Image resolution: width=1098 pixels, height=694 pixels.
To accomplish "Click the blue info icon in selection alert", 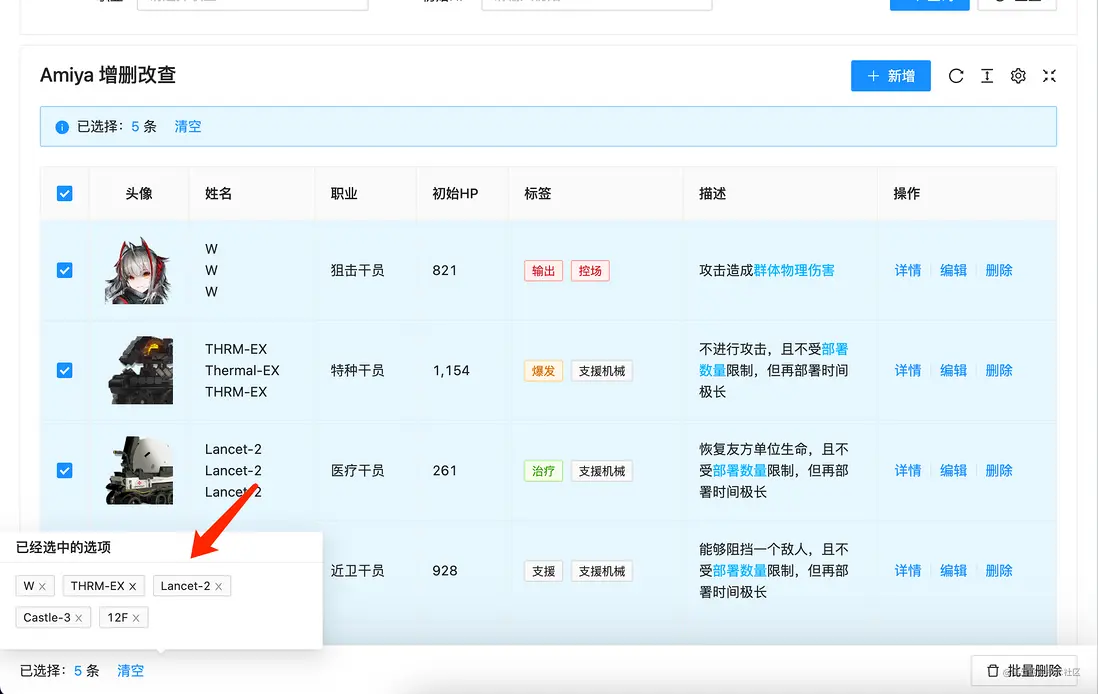I will (62, 127).
